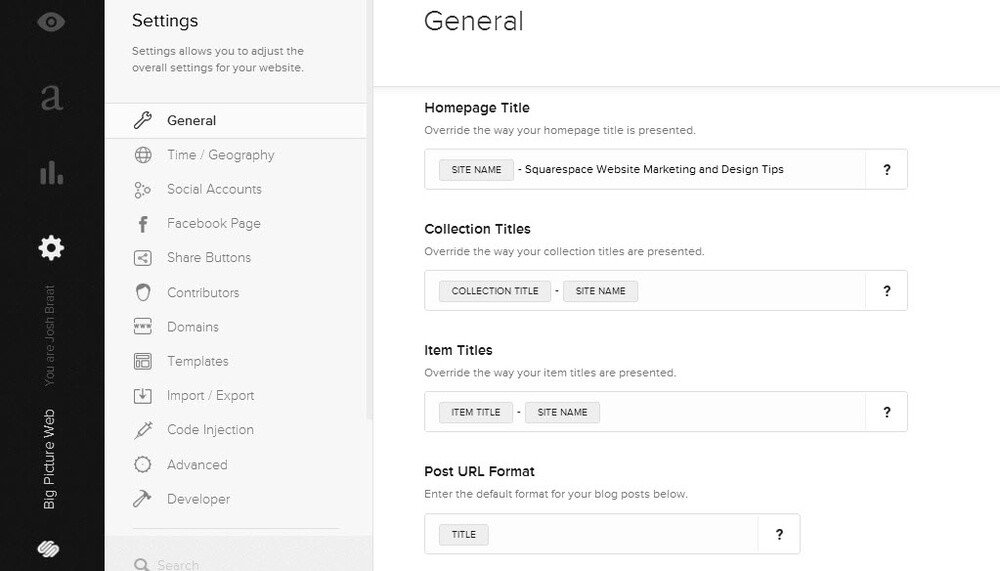
Task: Open the content 'a' typography icon
Action: click(x=51, y=97)
